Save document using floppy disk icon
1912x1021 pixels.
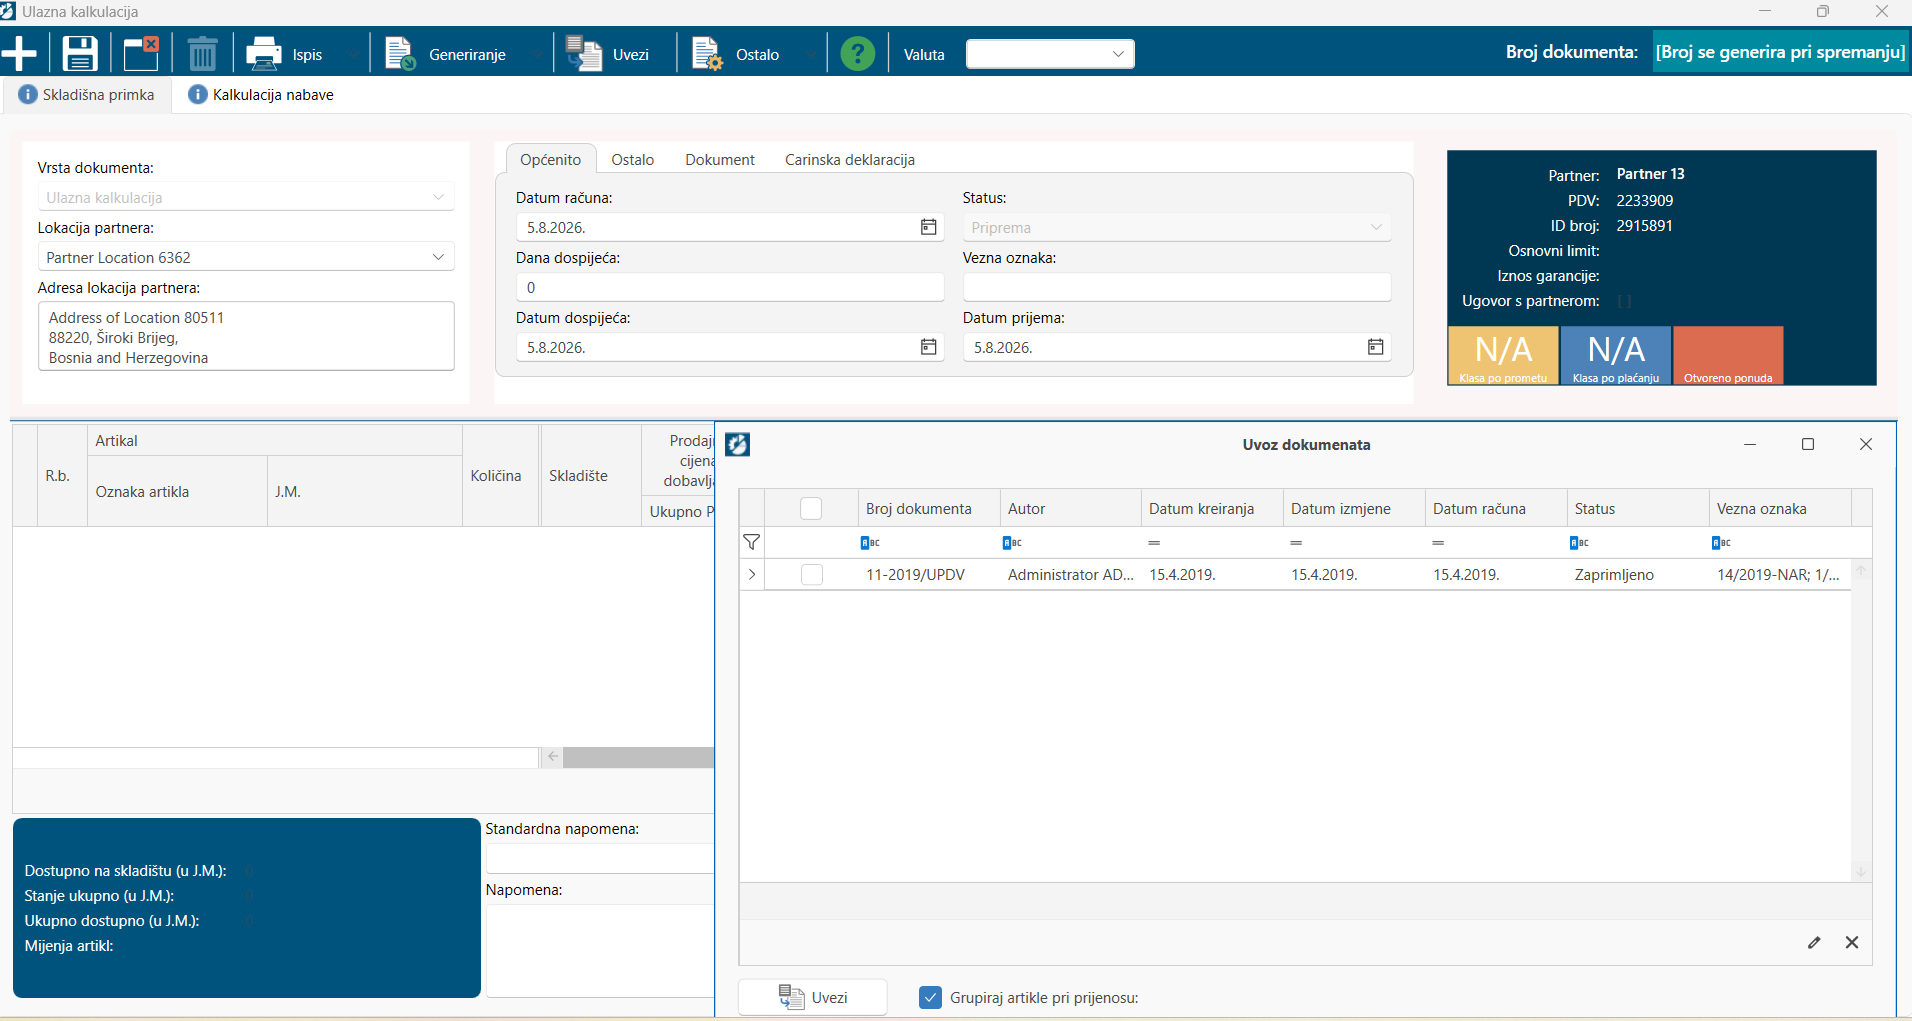(x=80, y=53)
